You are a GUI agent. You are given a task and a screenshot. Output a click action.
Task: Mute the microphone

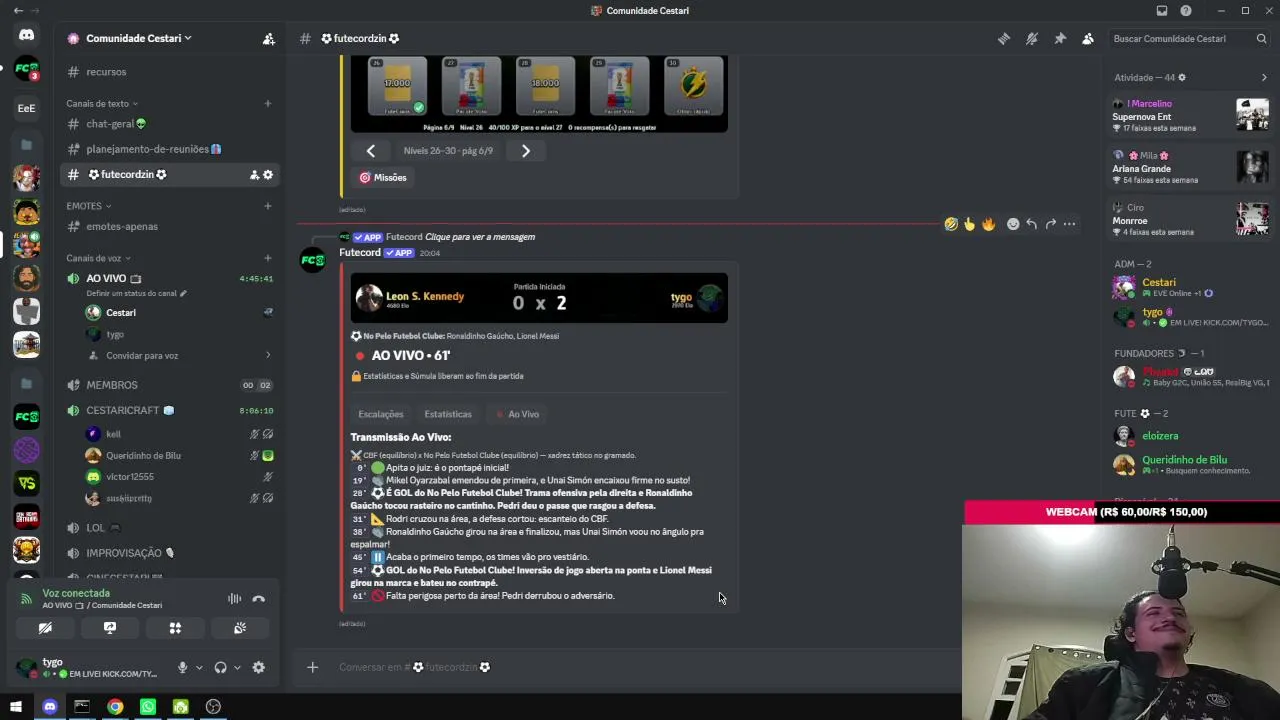tap(182, 668)
